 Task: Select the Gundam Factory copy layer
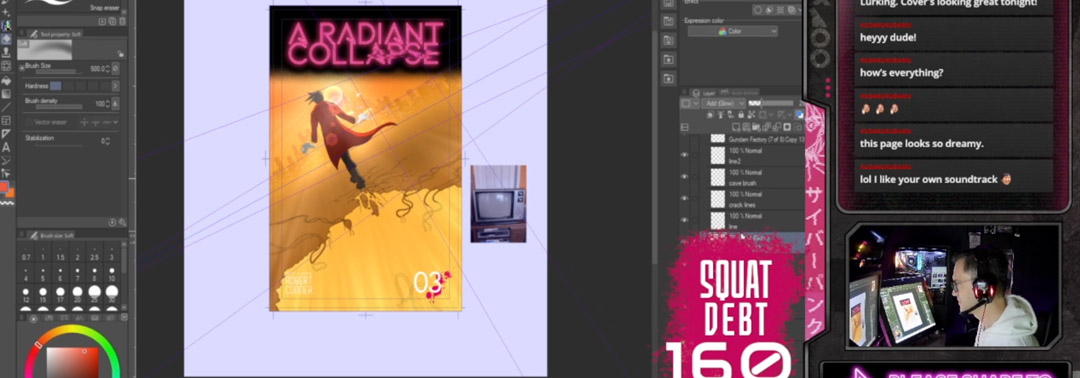tap(758, 139)
